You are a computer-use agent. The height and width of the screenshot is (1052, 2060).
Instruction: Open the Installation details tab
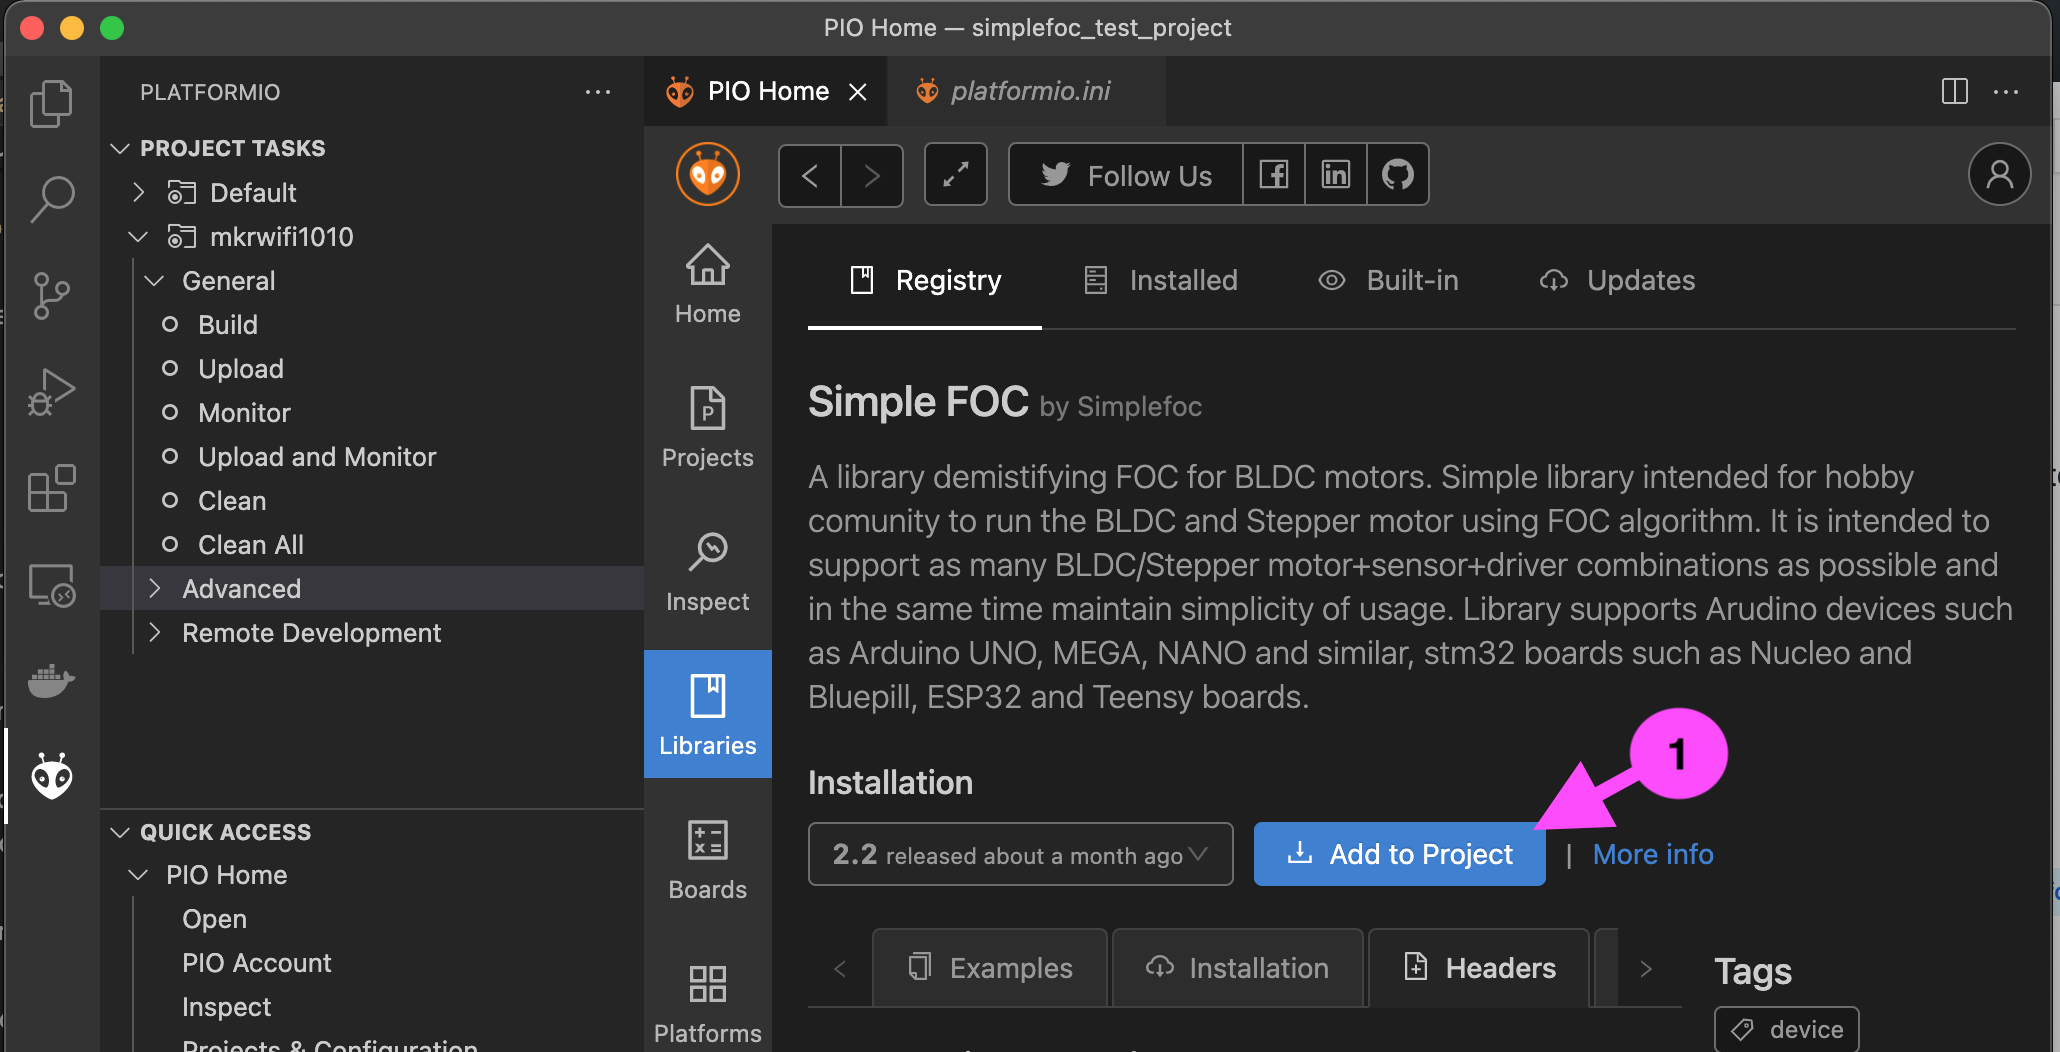point(1238,968)
